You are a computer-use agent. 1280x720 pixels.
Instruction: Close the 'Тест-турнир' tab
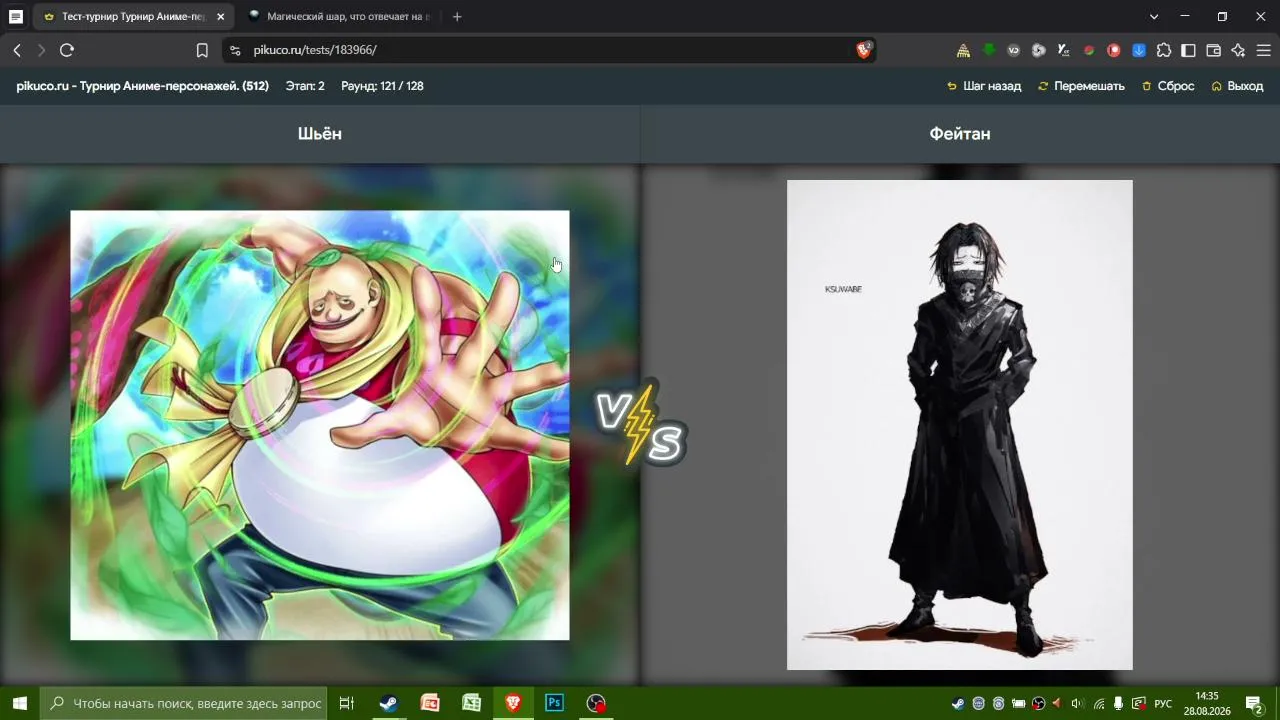coord(221,17)
